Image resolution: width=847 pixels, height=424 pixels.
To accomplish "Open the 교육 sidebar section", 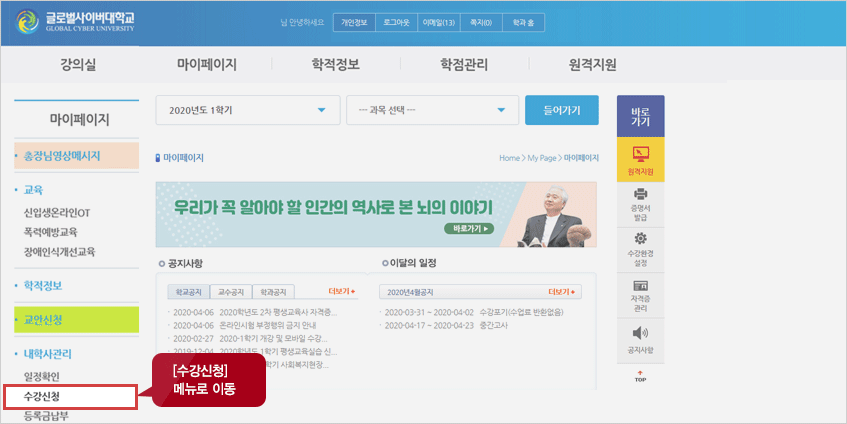I will [x=33, y=190].
